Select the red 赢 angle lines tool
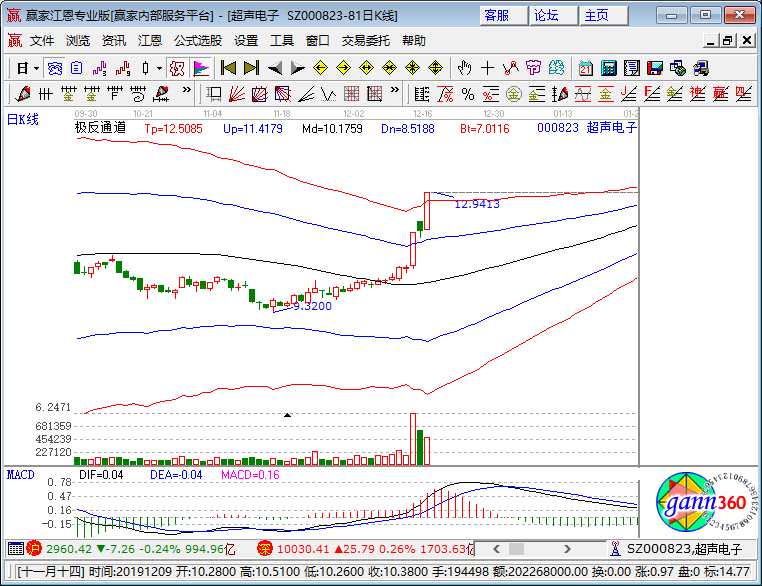Image resolution: width=762 pixels, height=586 pixels. [720, 94]
